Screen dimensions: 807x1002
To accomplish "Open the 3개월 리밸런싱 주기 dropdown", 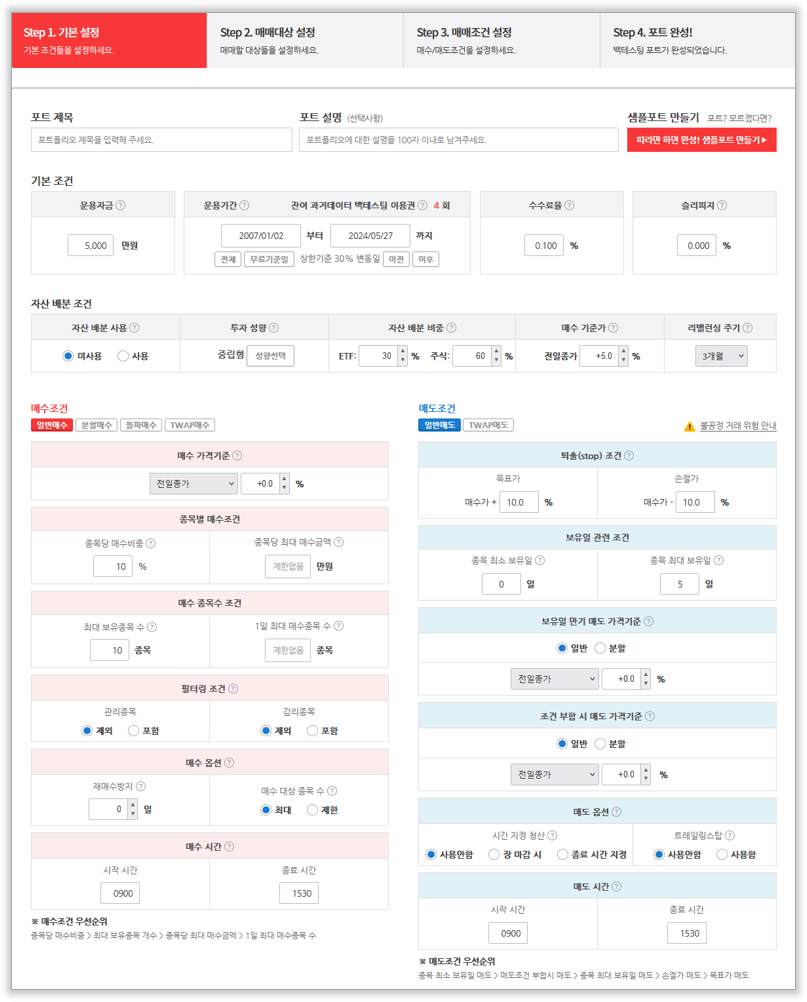I will (x=721, y=356).
